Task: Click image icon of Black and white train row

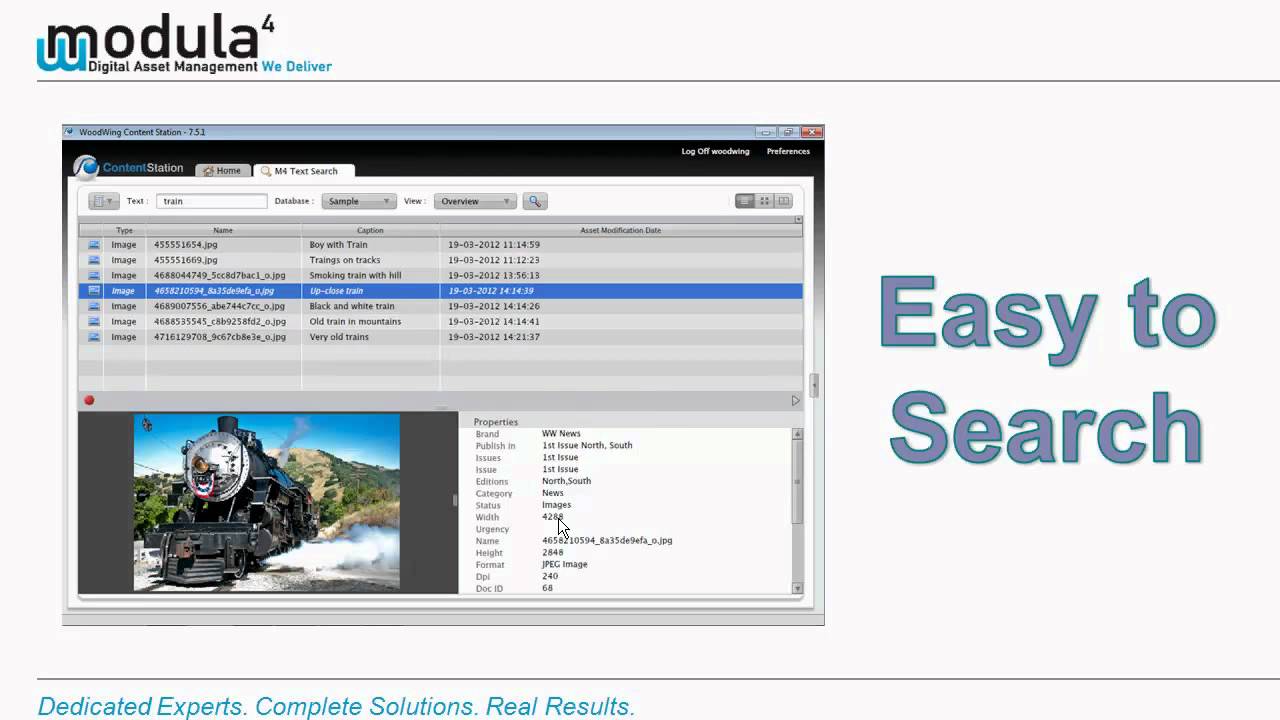Action: (x=94, y=306)
